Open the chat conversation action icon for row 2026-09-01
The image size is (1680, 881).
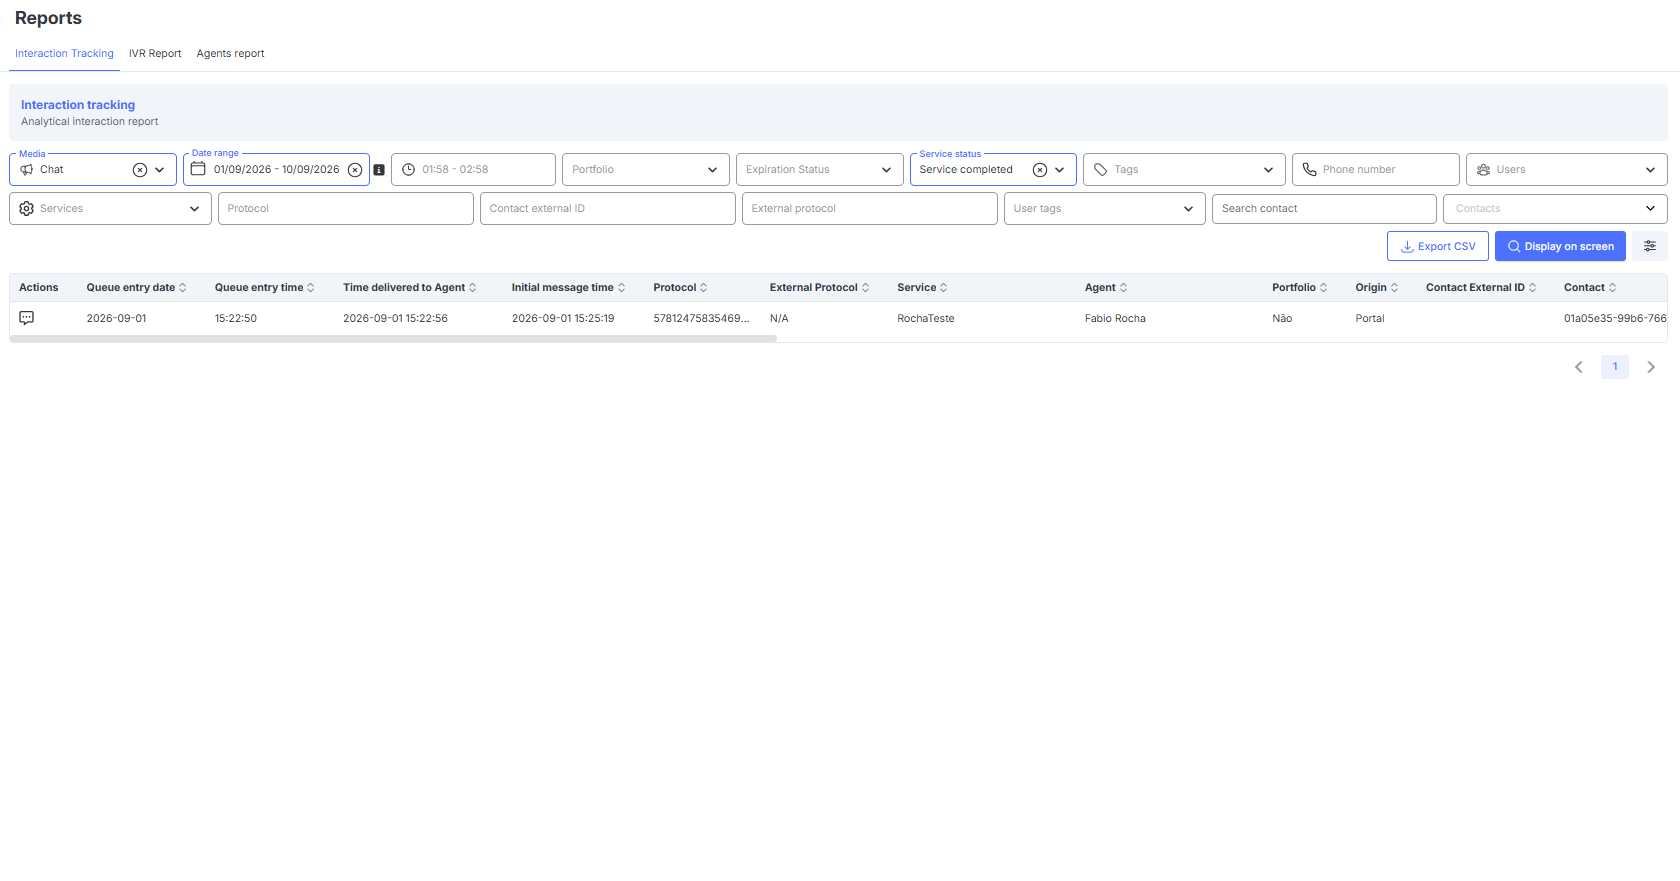click(27, 318)
